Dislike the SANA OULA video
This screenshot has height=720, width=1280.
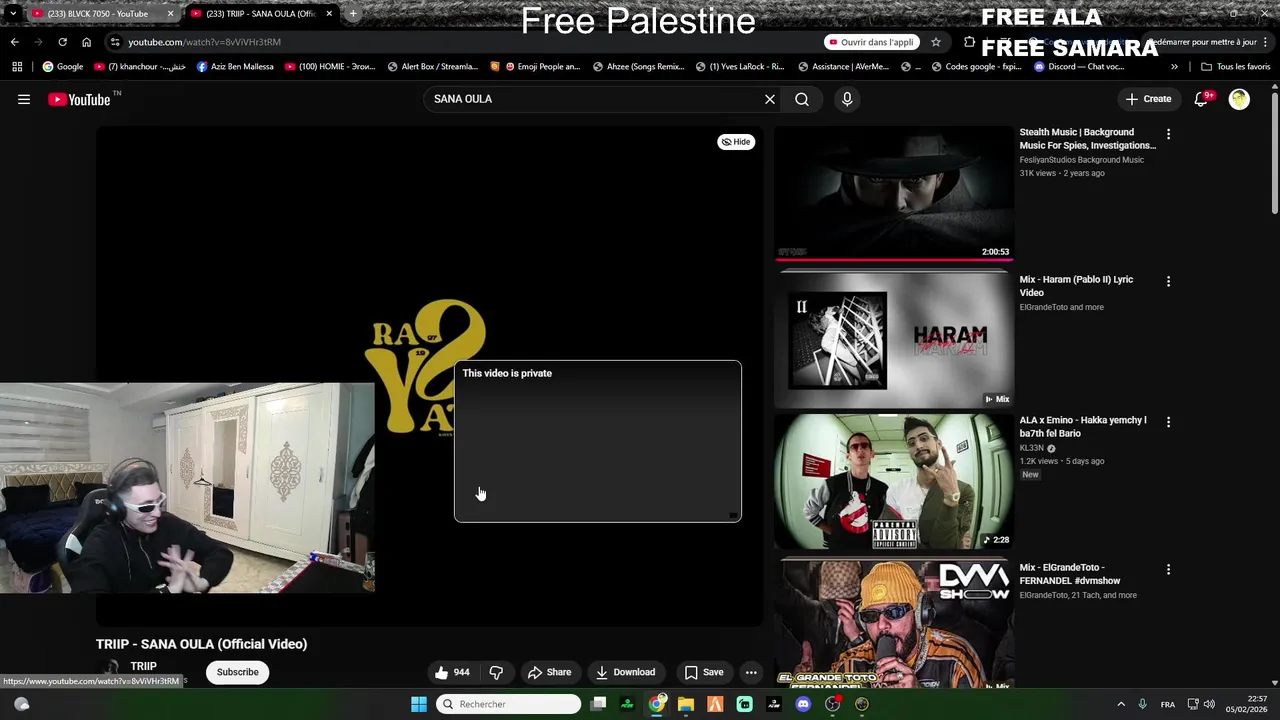[496, 672]
